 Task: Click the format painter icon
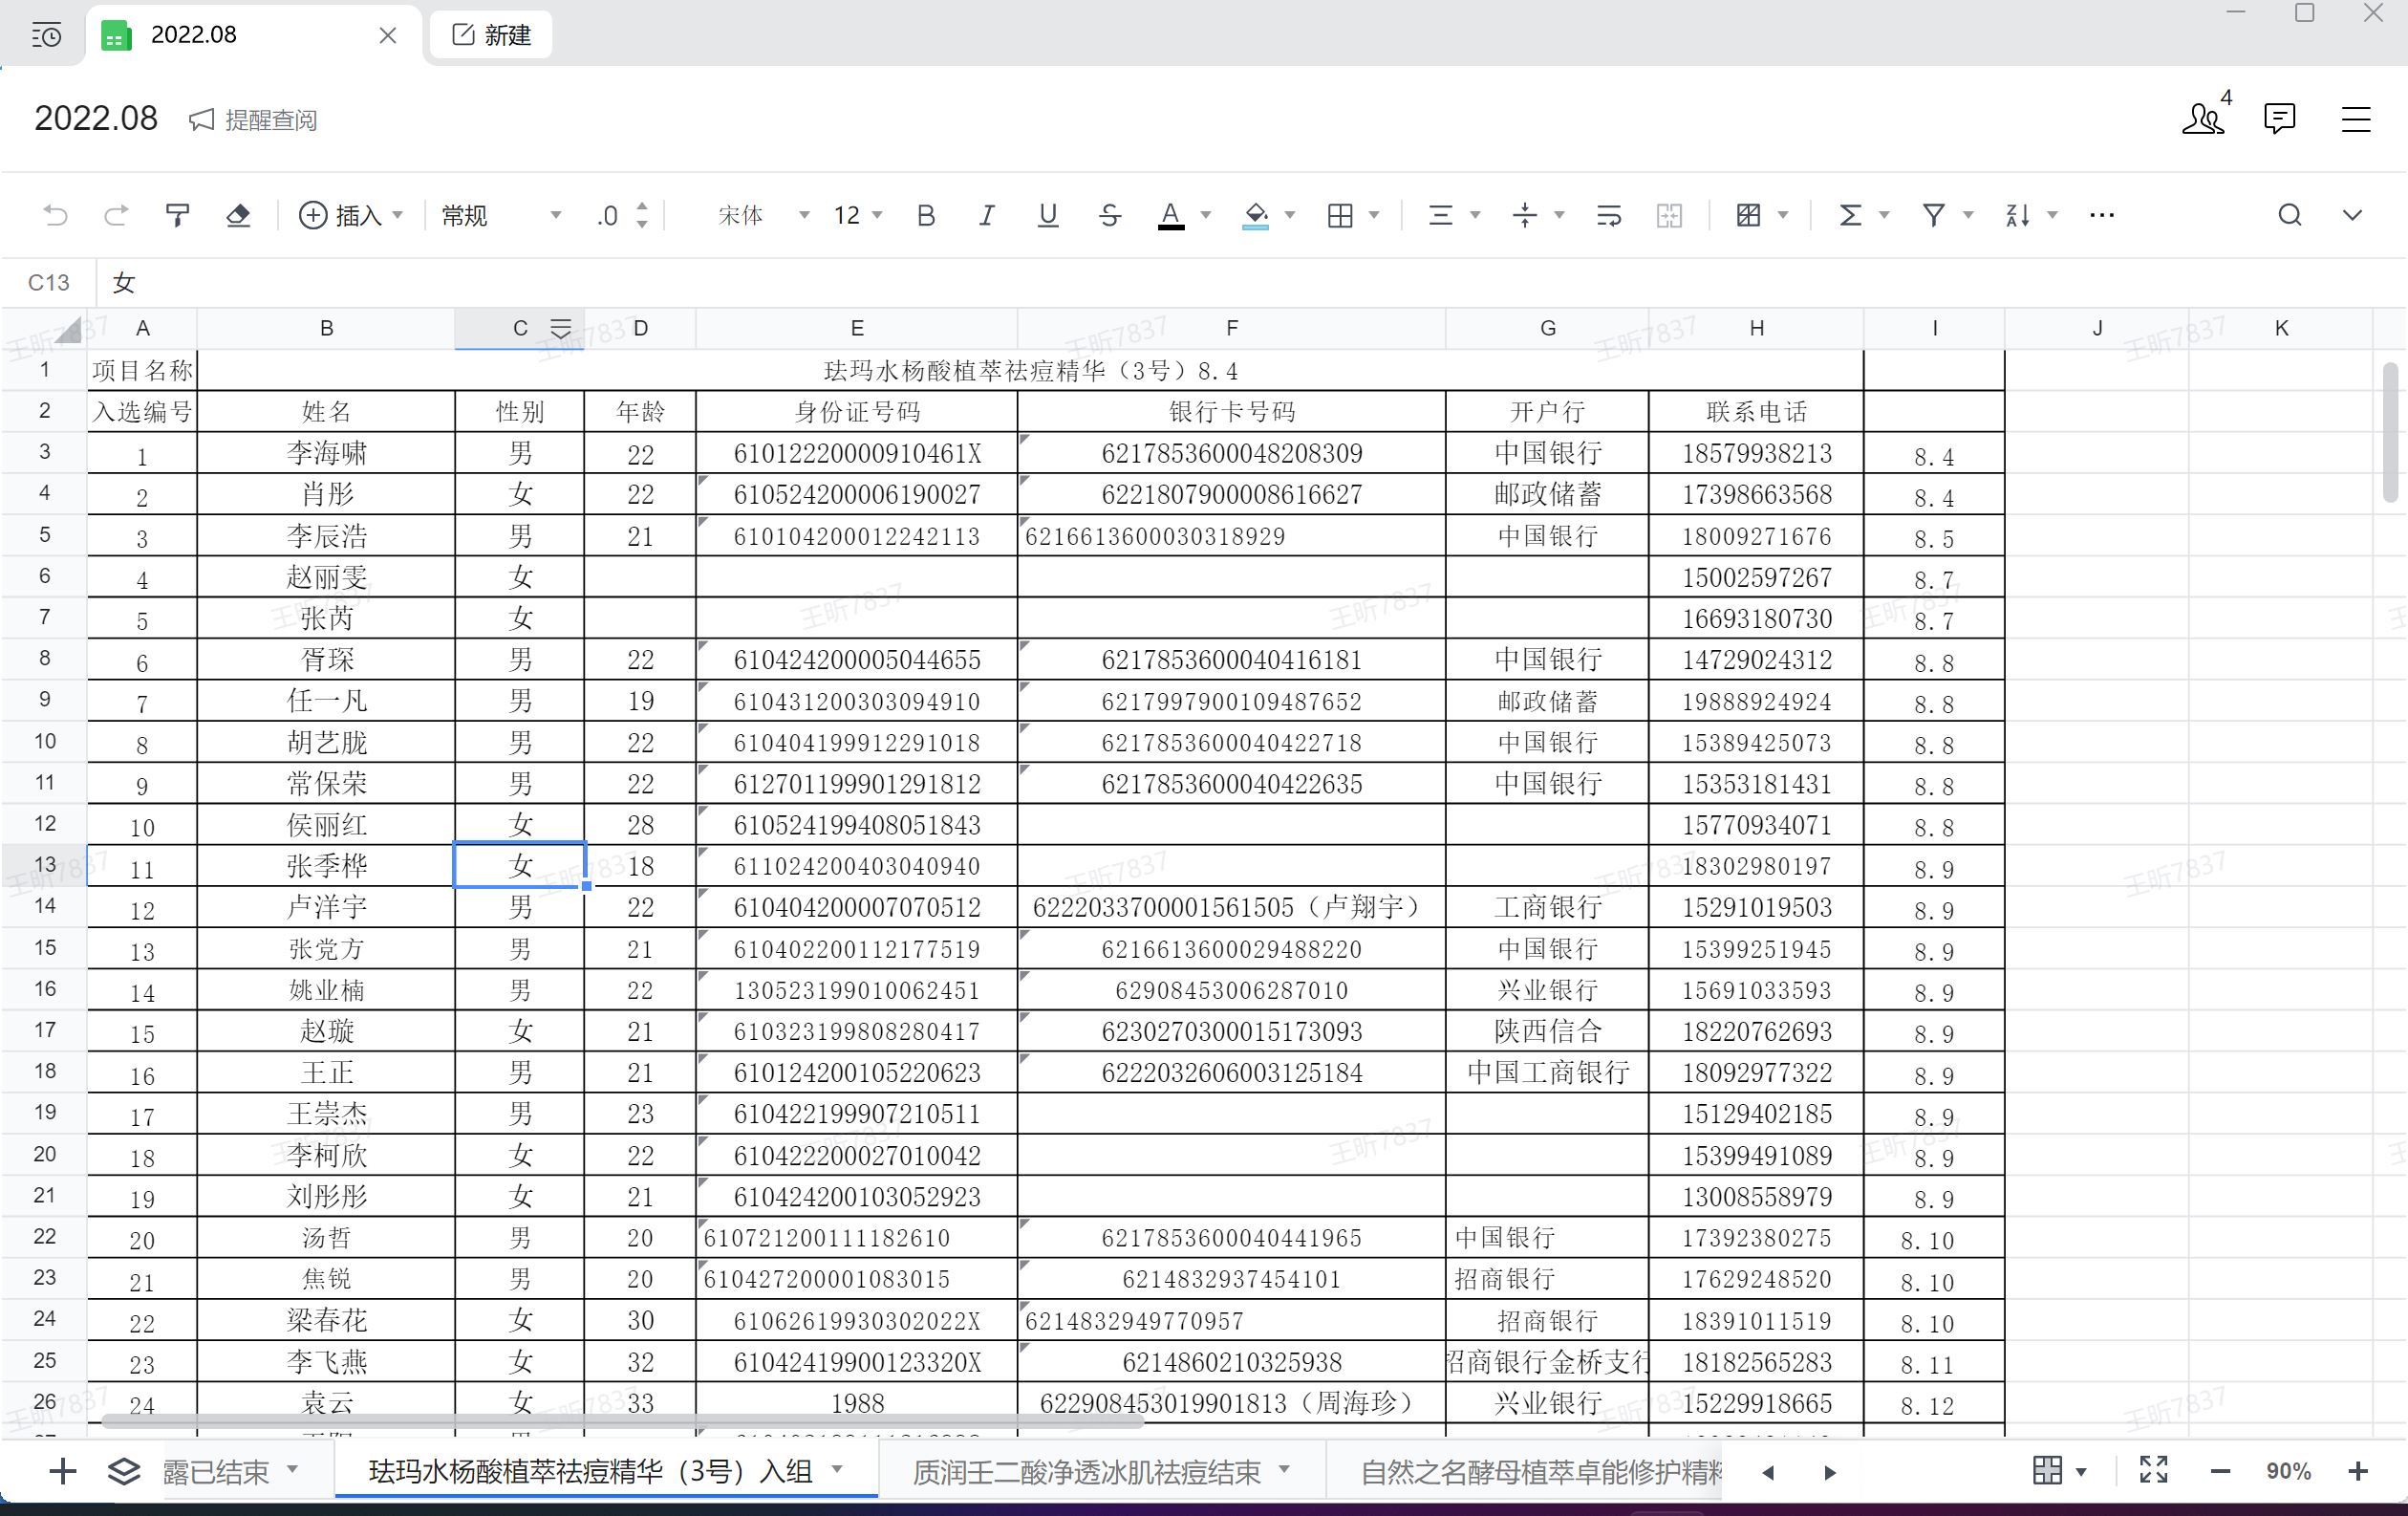(x=177, y=215)
